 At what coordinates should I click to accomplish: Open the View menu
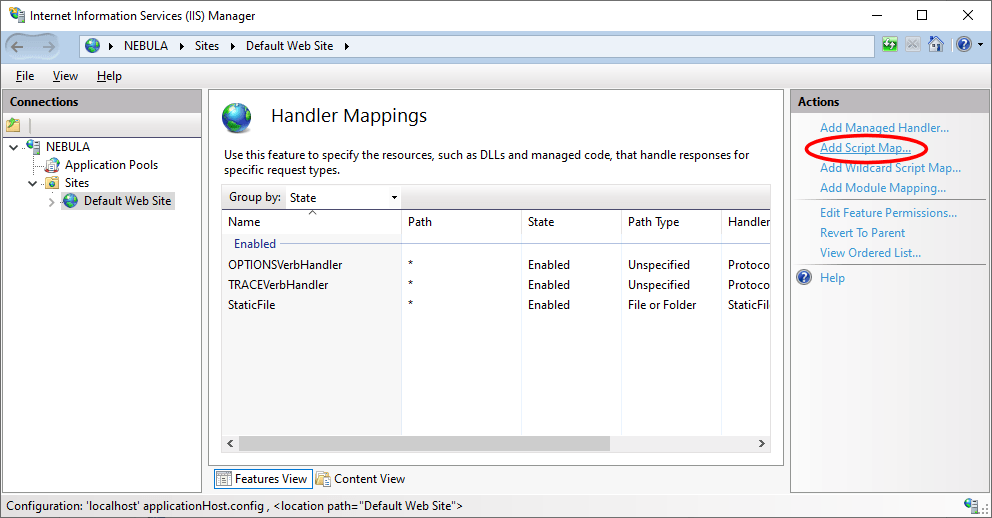coord(65,76)
